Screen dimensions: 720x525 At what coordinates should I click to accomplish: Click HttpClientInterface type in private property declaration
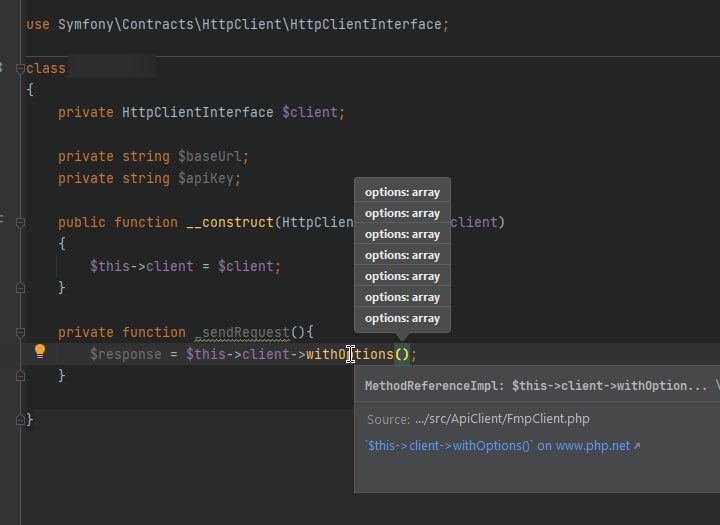point(197,113)
